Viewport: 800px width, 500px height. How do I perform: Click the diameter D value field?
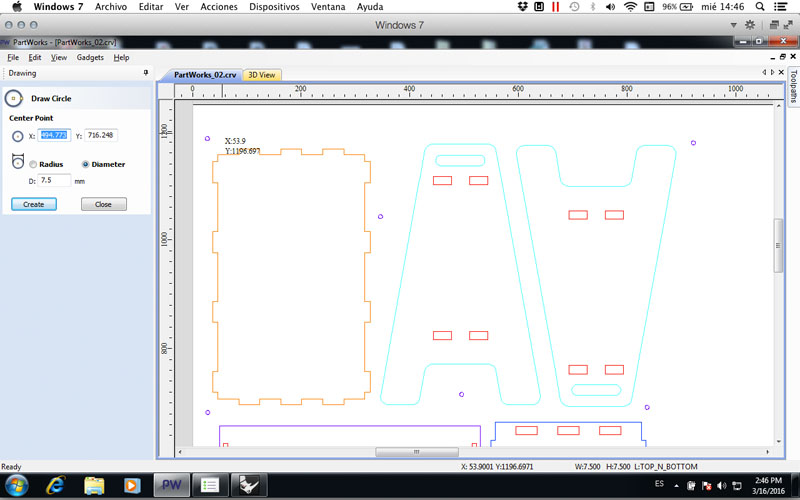click(x=54, y=180)
